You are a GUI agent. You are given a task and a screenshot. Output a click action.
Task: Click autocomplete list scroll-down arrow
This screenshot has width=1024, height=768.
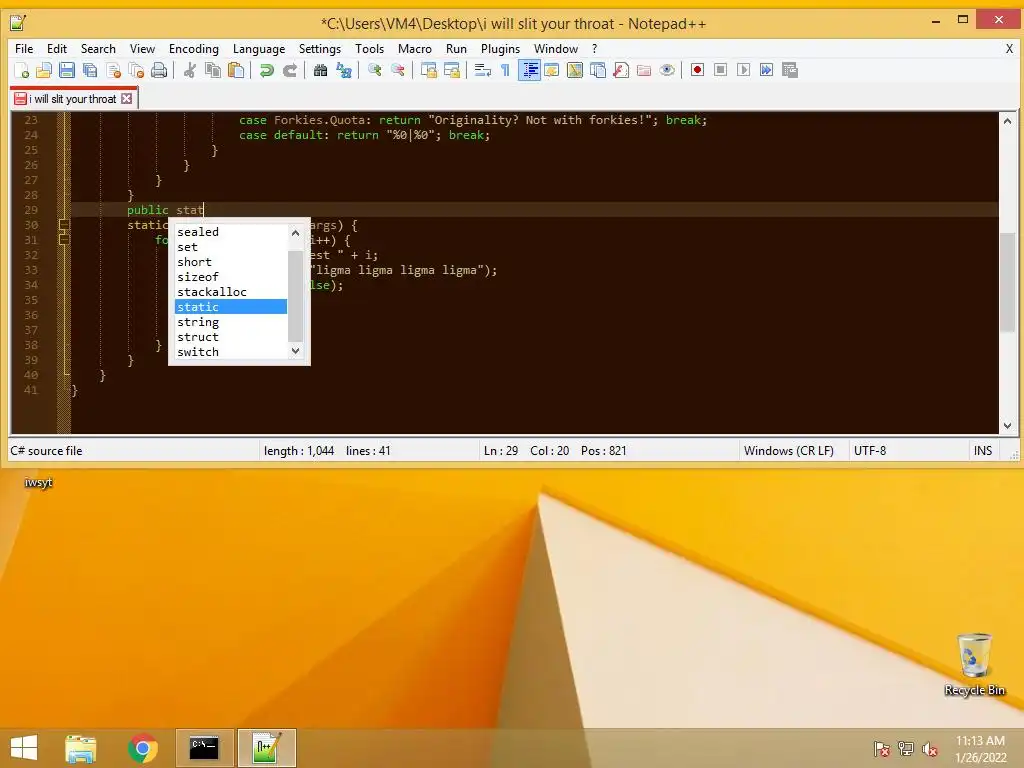(x=295, y=351)
